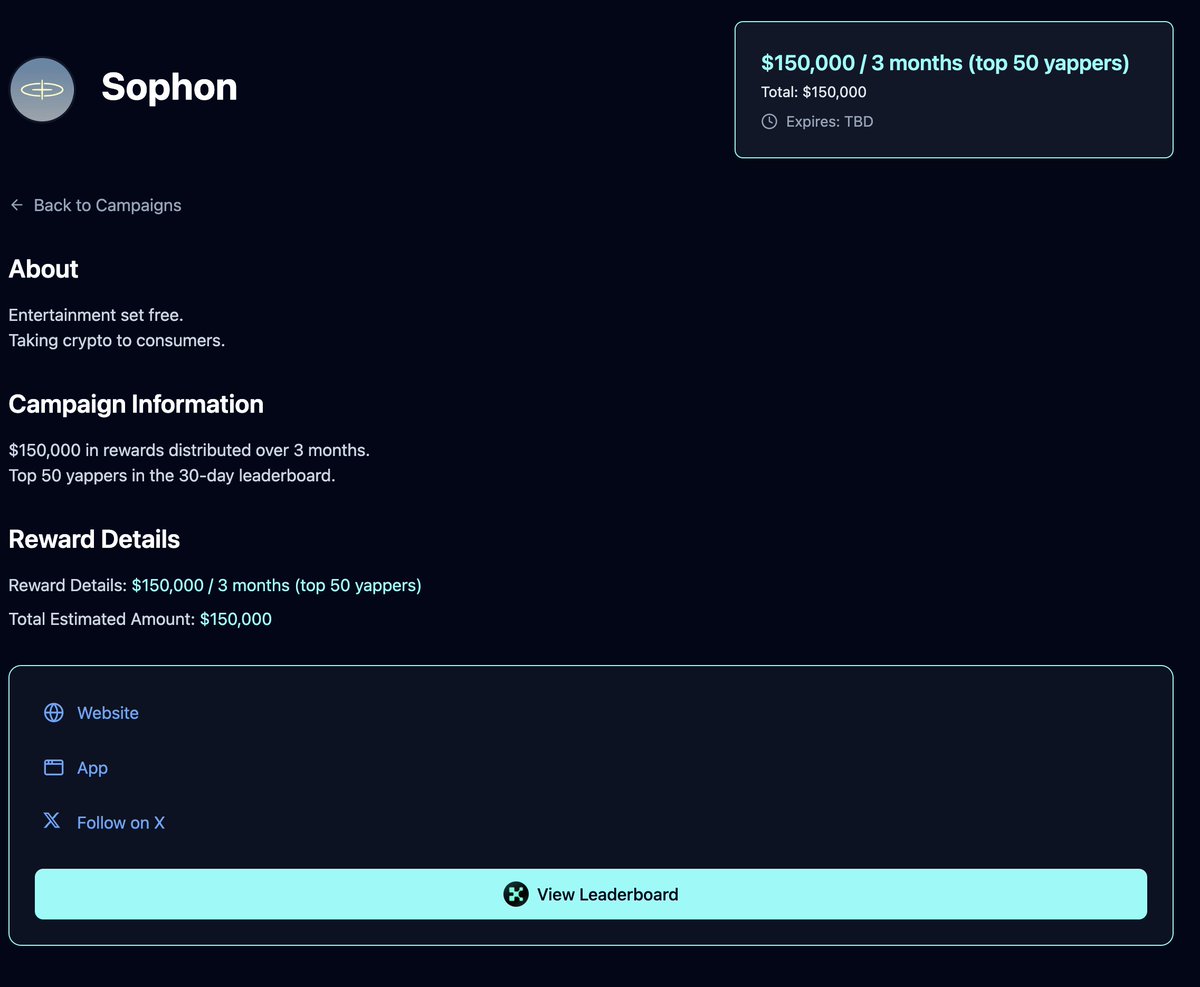
Task: Click the Sophon title heading
Action: click(x=169, y=88)
